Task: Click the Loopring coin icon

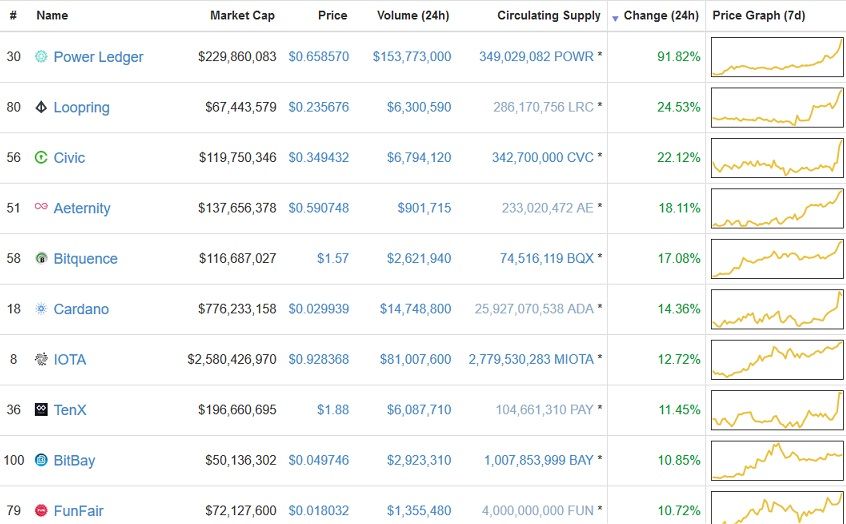Action: click(x=41, y=107)
